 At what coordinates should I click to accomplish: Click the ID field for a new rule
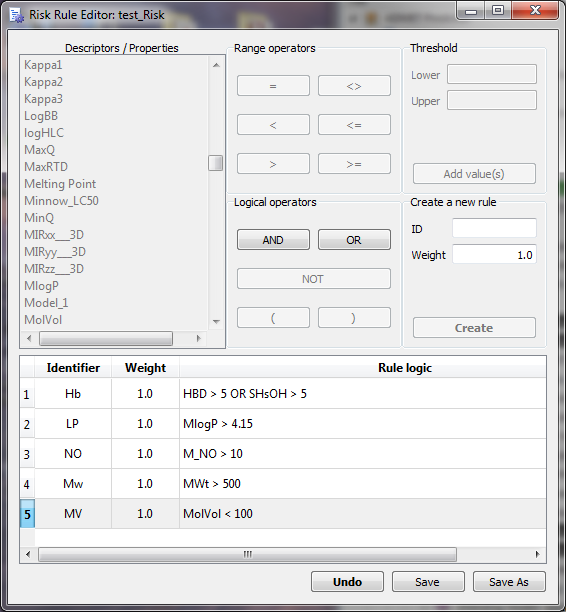tap(494, 228)
